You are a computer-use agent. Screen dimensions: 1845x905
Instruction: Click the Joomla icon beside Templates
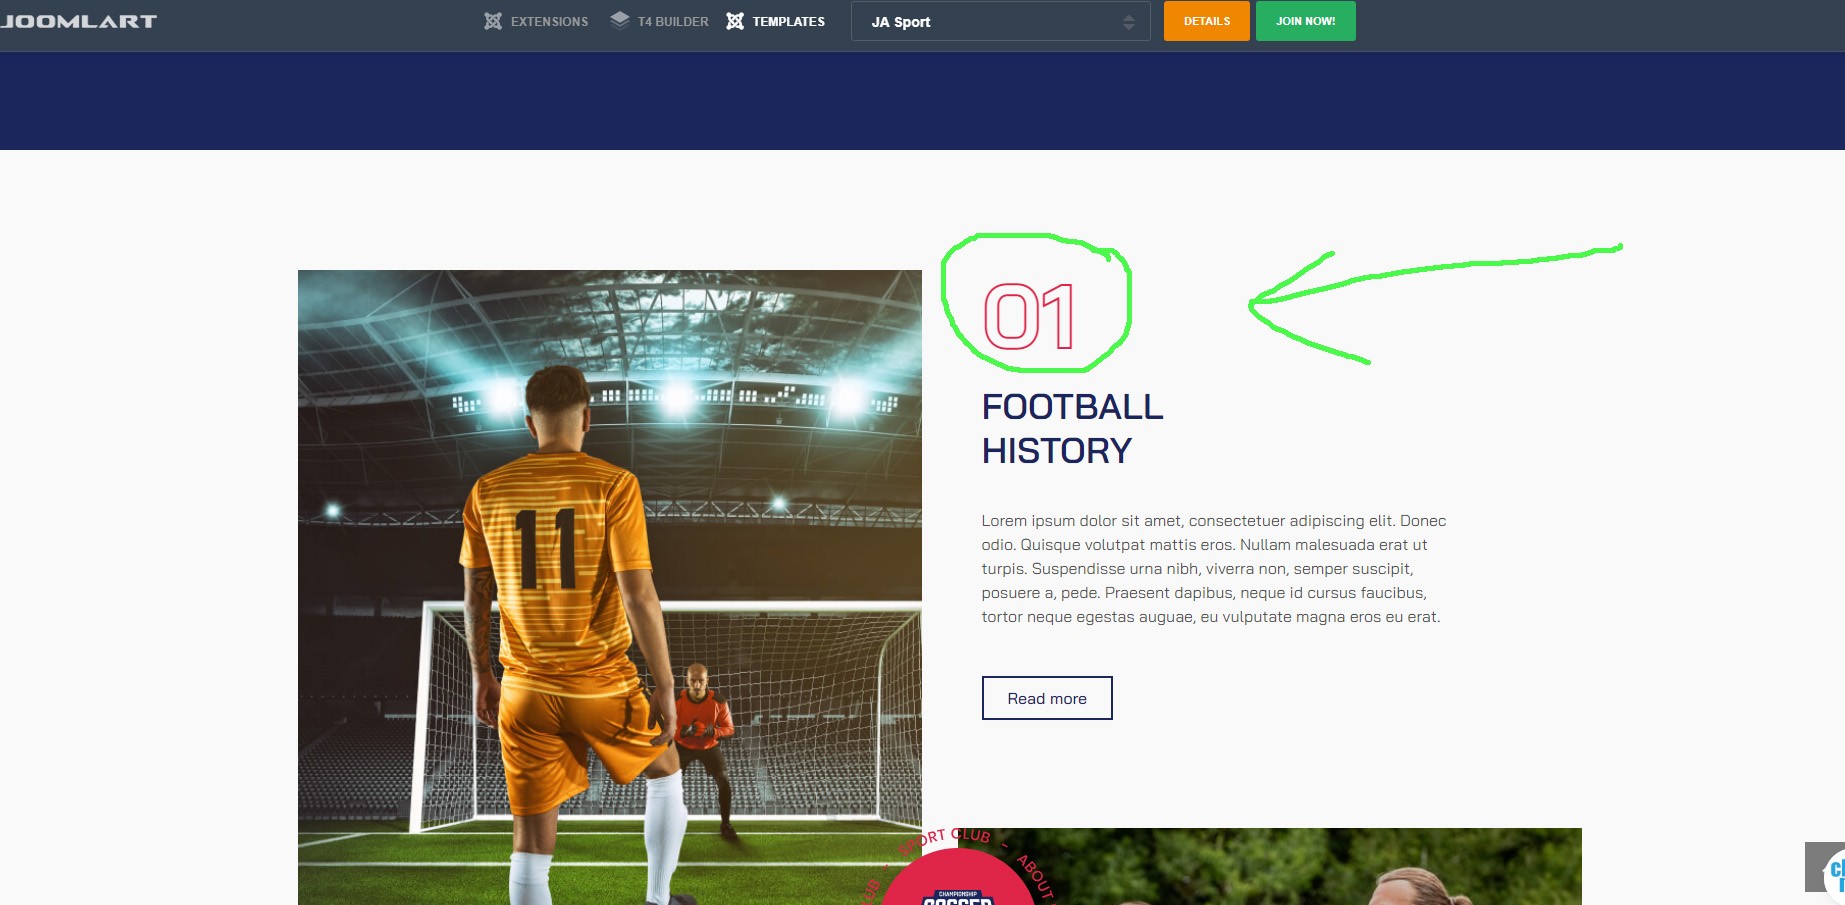(x=735, y=21)
